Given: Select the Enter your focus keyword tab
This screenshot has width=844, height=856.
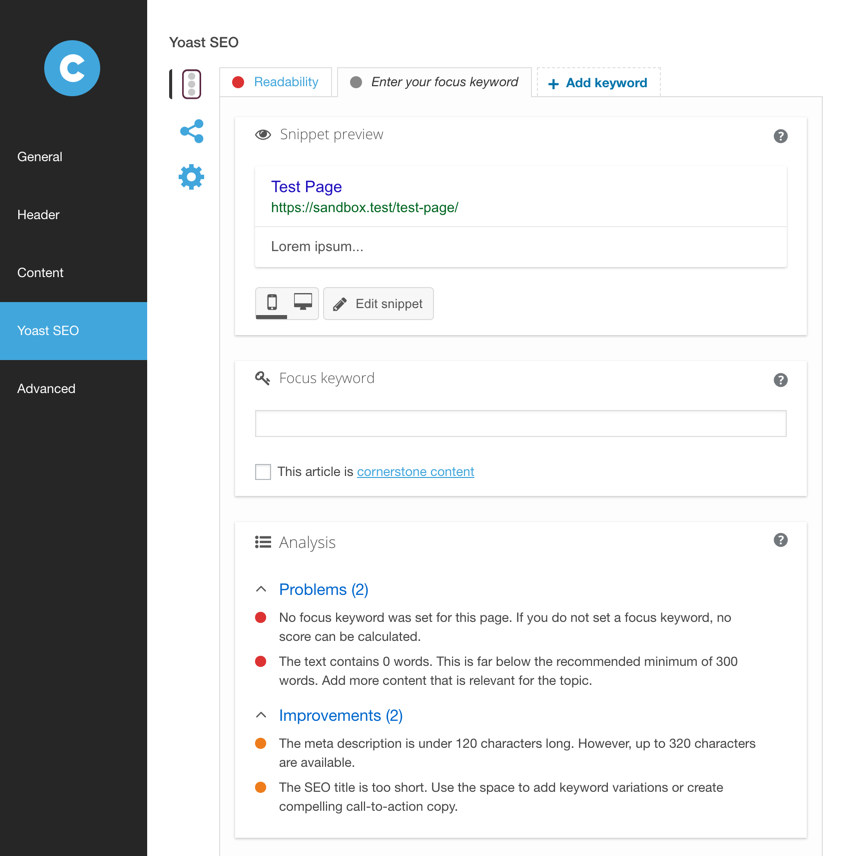Looking at the screenshot, I should (x=435, y=82).
